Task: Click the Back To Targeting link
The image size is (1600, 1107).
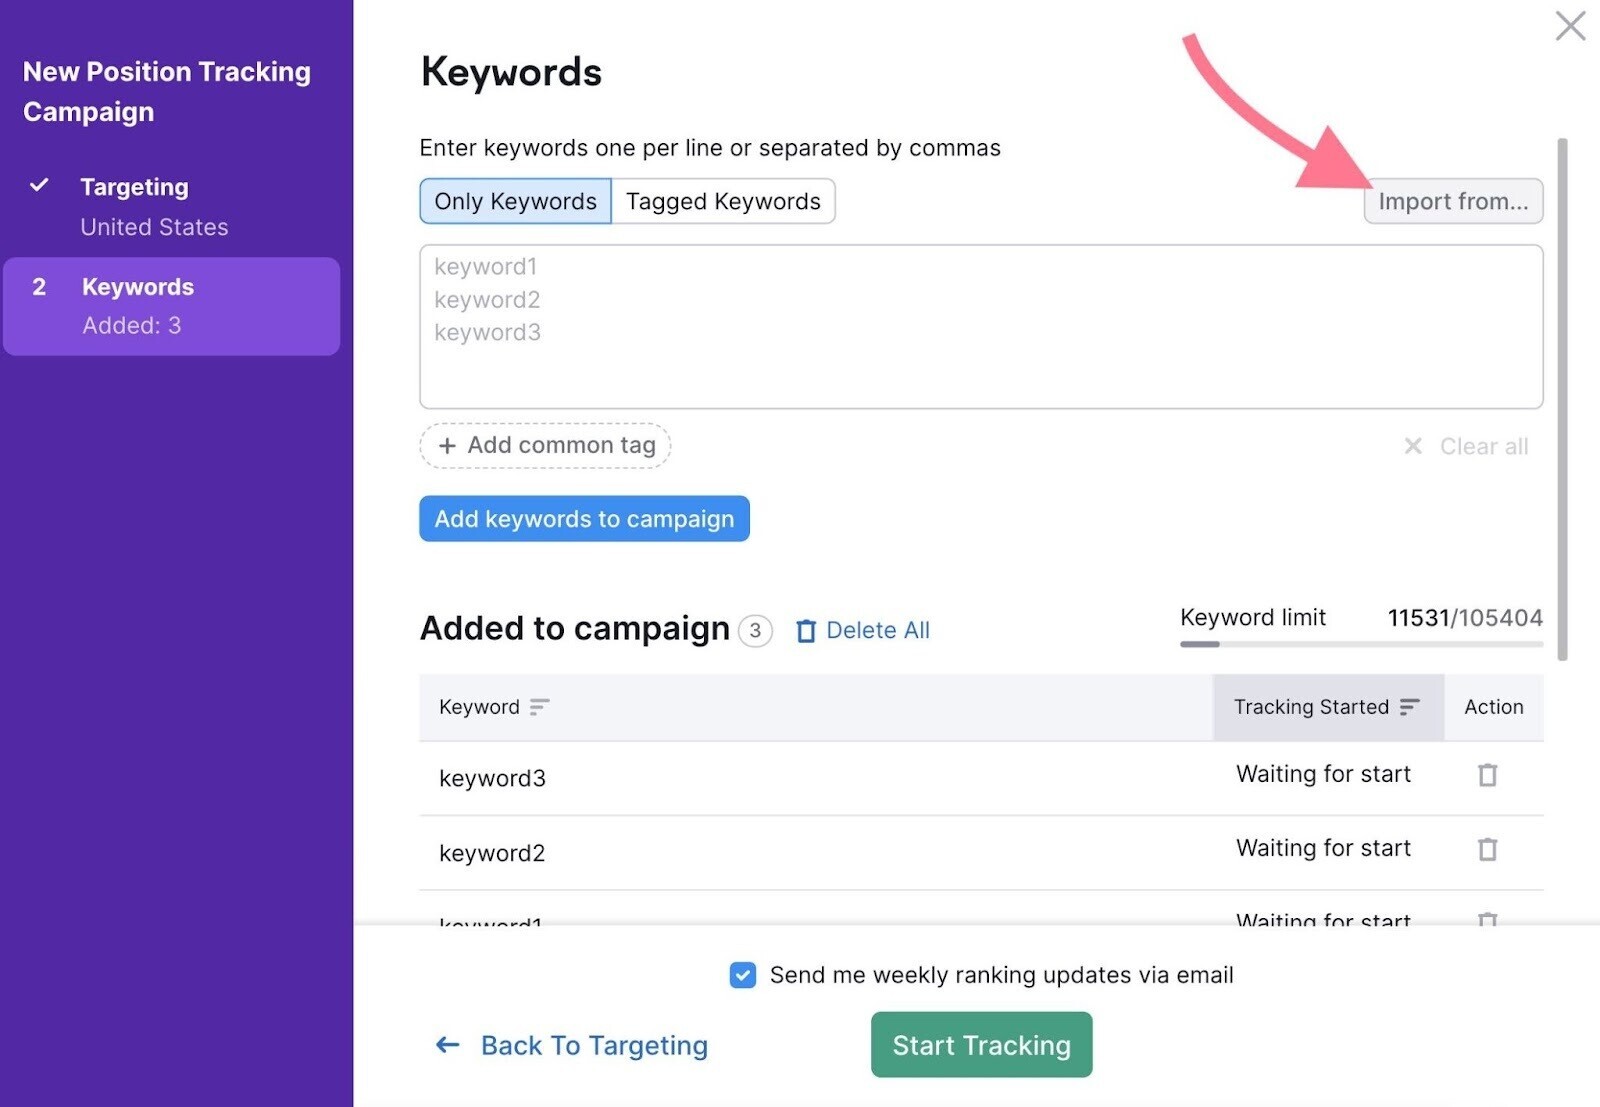Action: (x=594, y=1045)
